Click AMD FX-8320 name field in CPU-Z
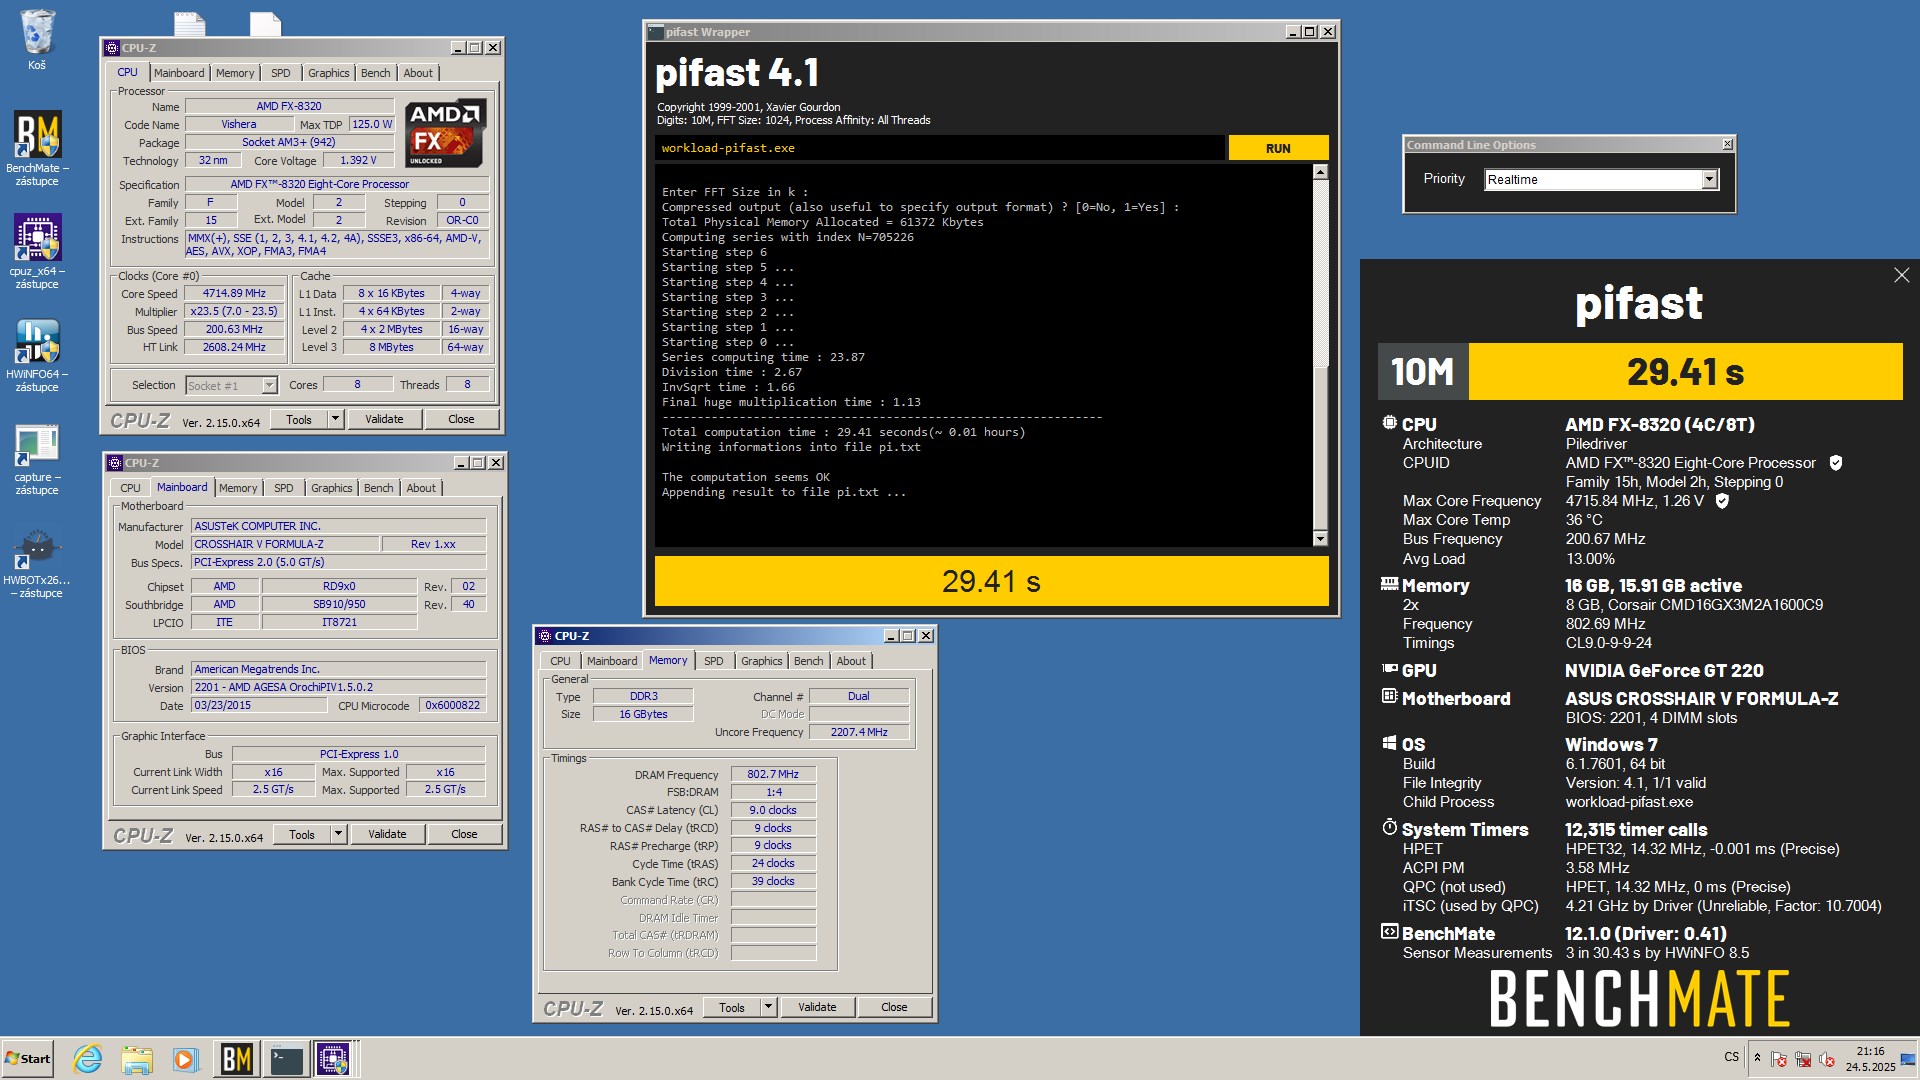The width and height of the screenshot is (1920, 1080). (289, 106)
